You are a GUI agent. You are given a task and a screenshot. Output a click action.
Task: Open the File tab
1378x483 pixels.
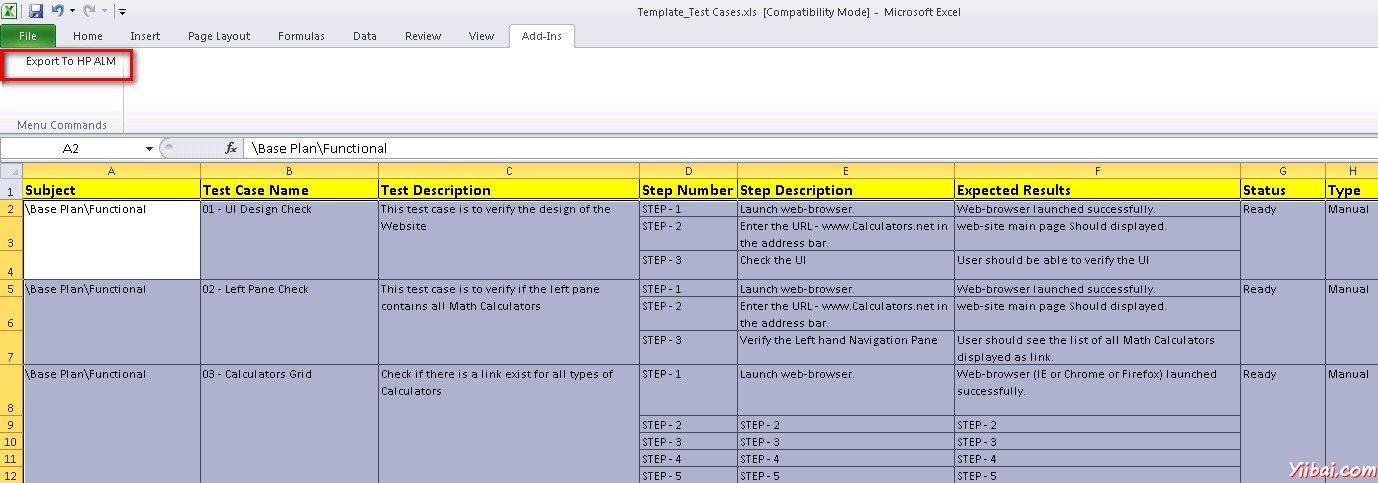coord(28,36)
